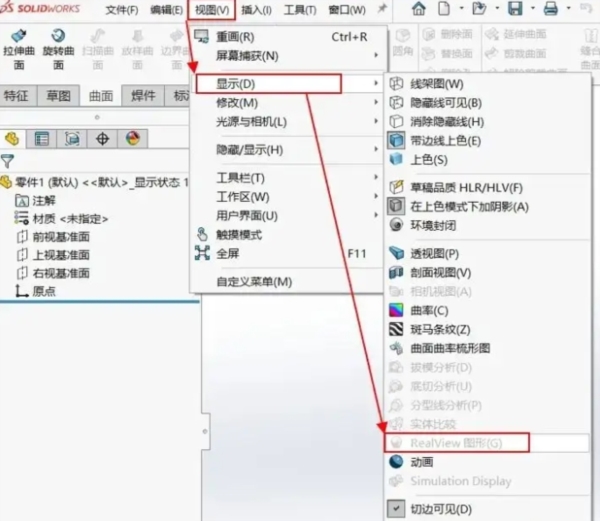
Task: Select 零件1 (默认) in feature tree
Action: pos(94,182)
